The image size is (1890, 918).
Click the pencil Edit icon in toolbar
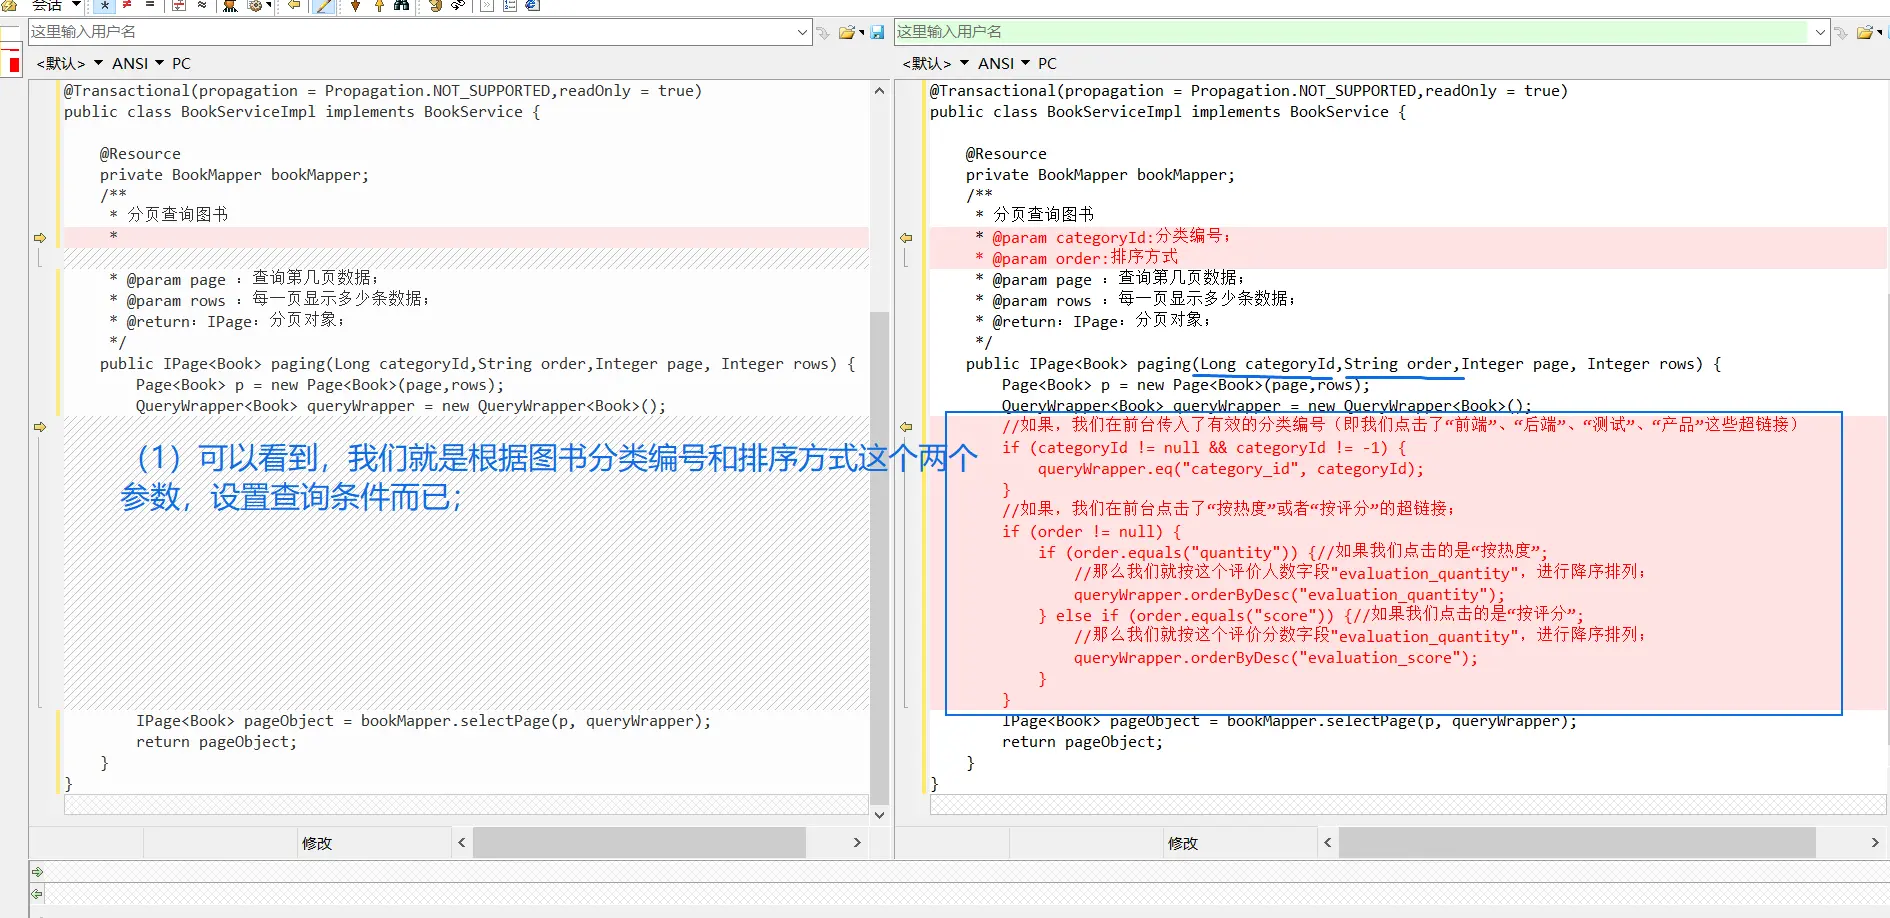[x=324, y=5]
